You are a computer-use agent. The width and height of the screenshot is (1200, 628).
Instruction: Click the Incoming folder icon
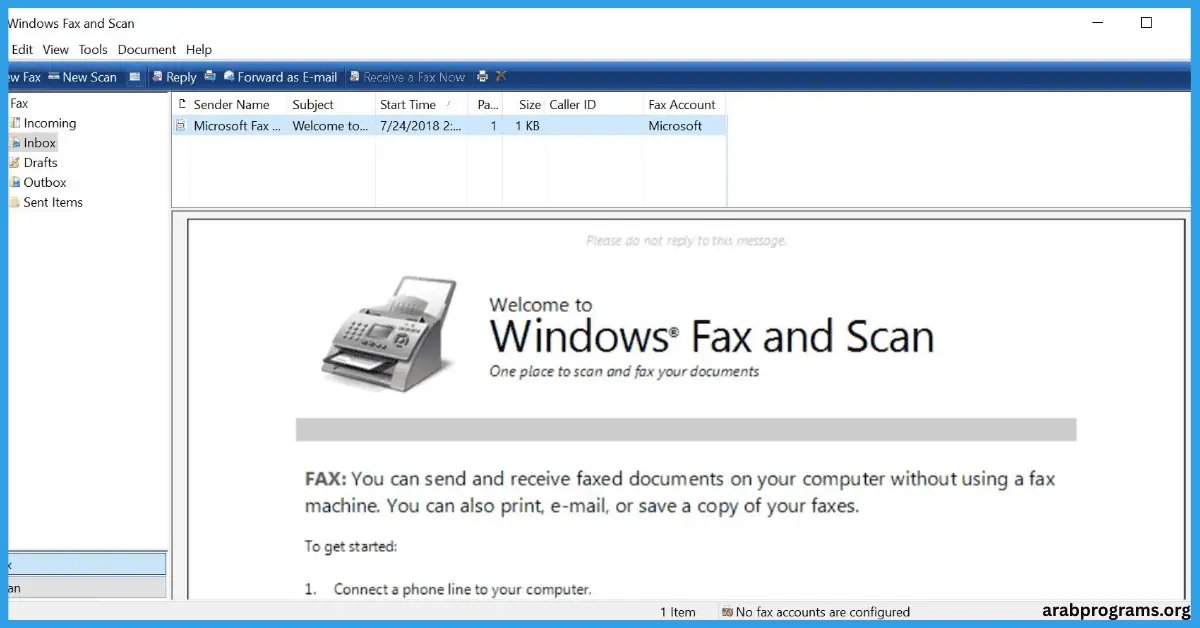click(14, 123)
